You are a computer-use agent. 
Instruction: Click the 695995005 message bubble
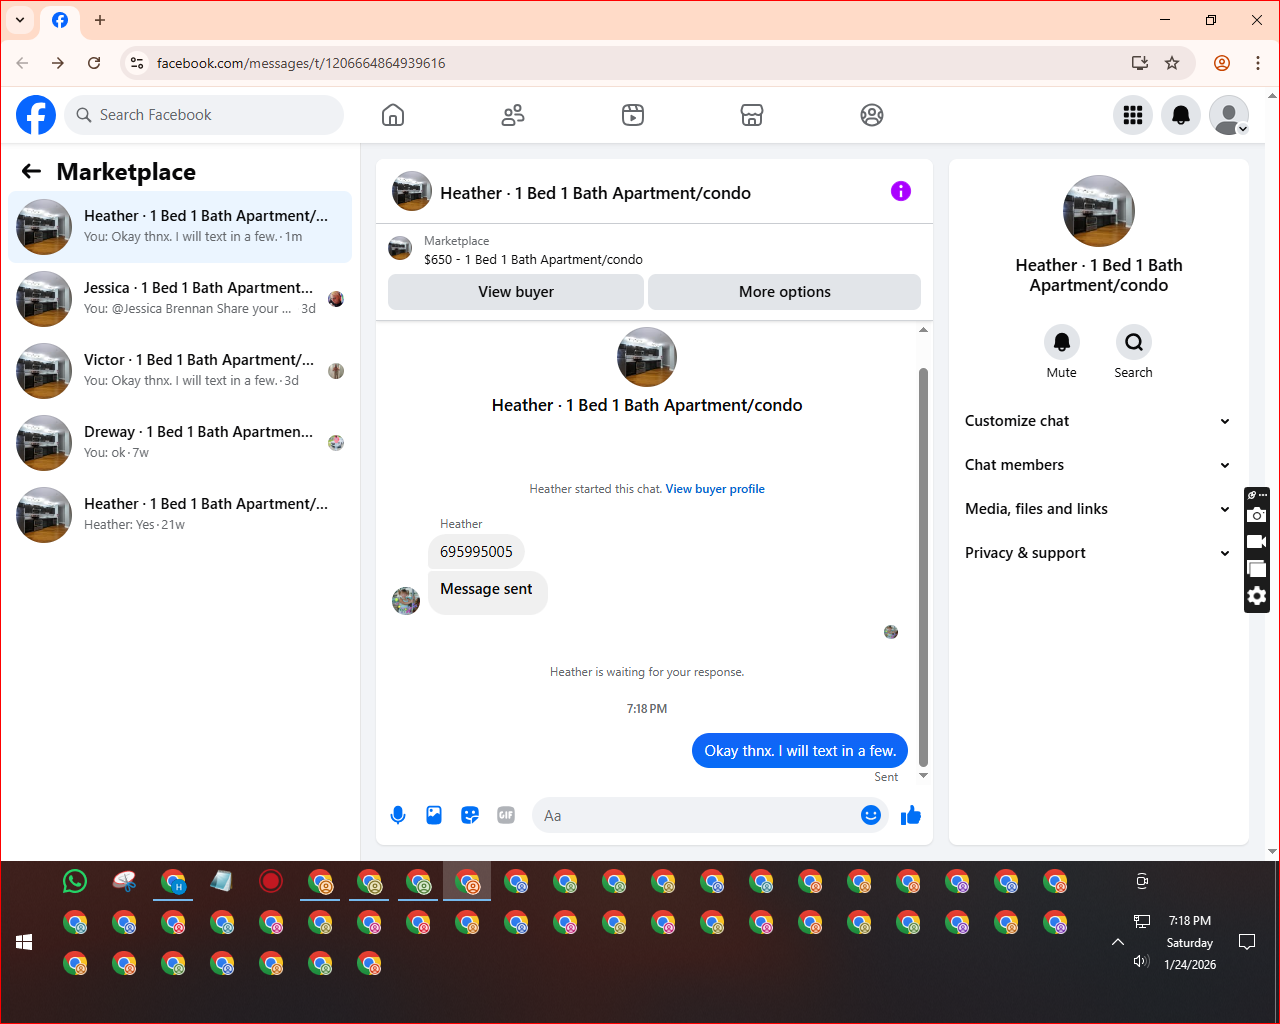(x=476, y=552)
